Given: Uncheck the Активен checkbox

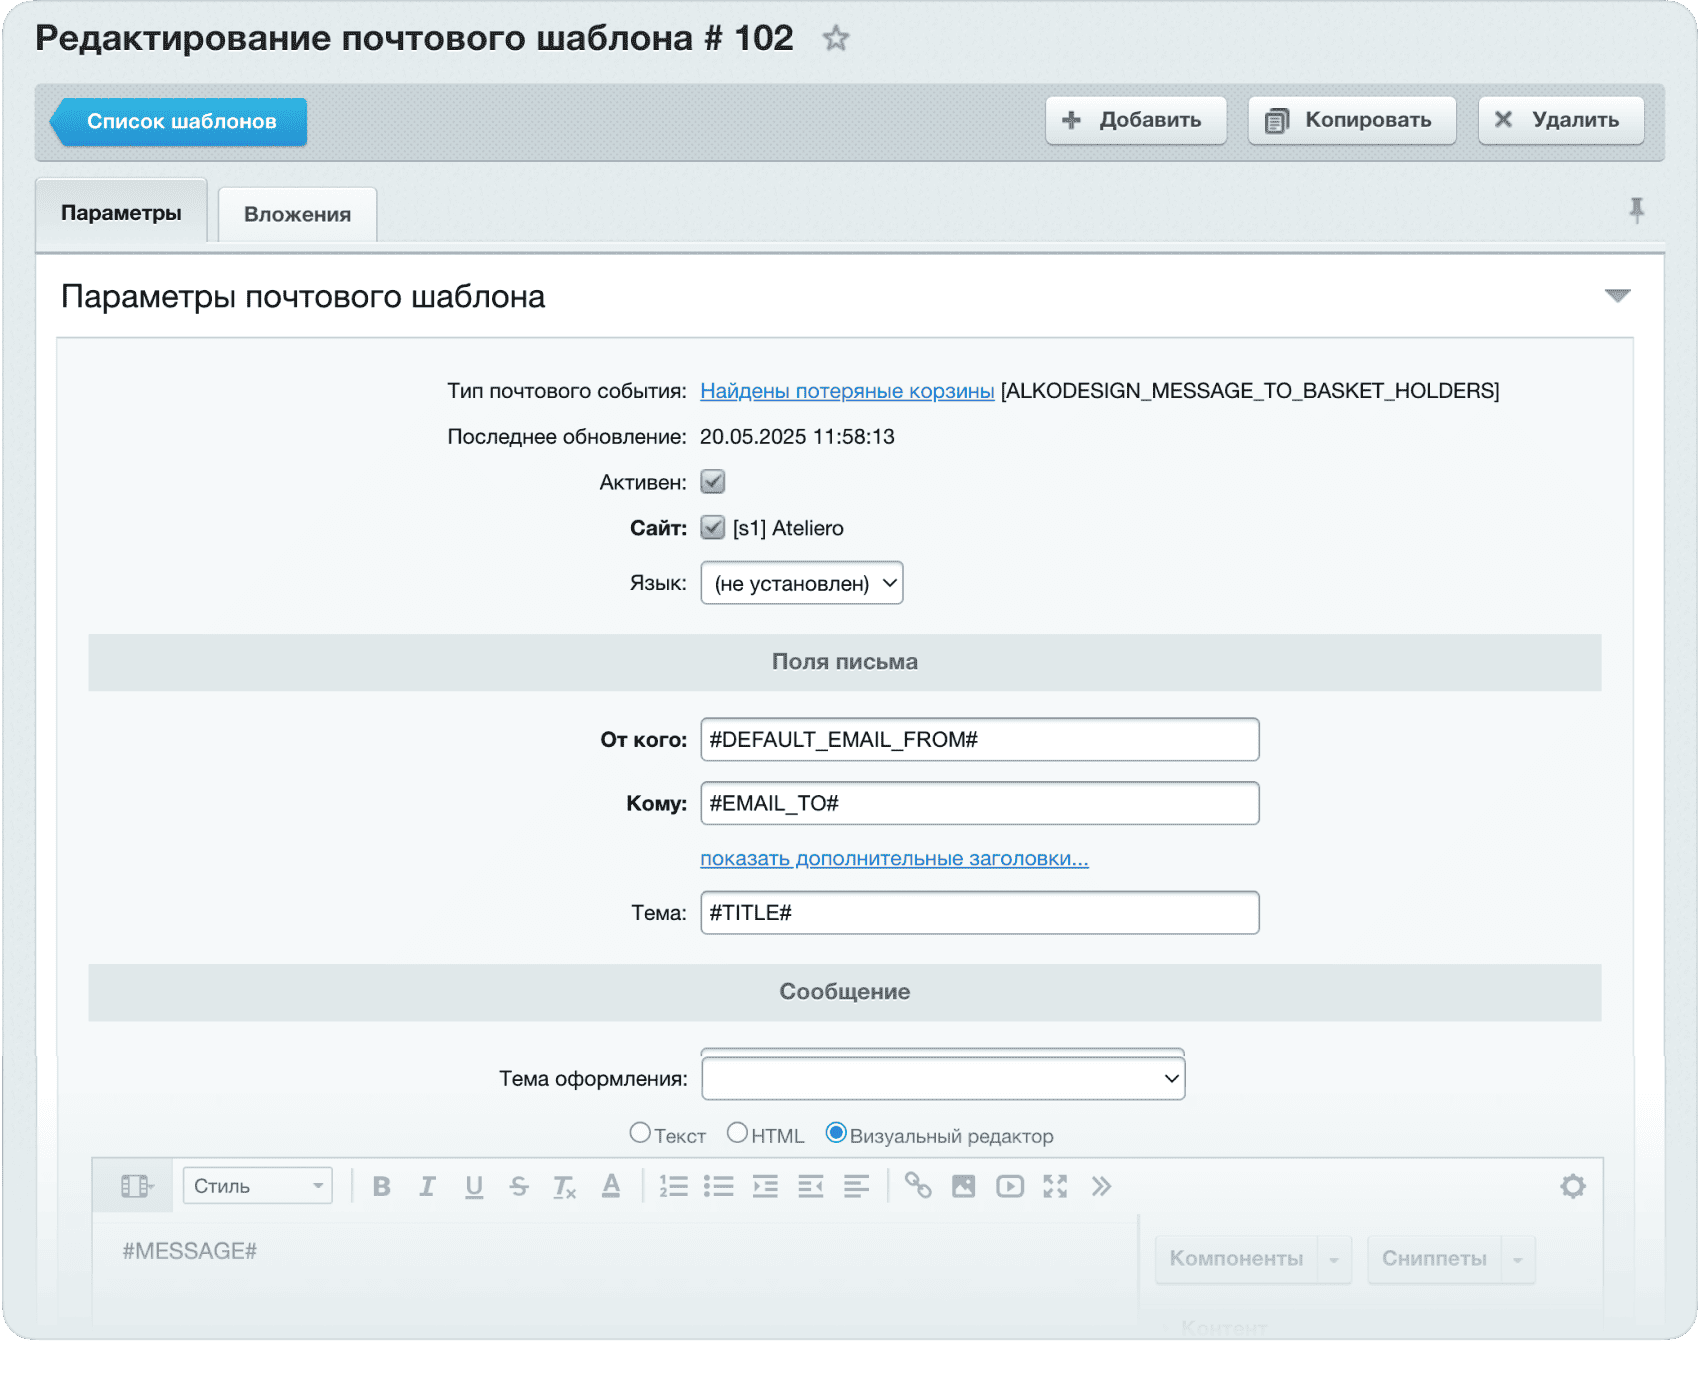Looking at the screenshot, I should [x=713, y=482].
